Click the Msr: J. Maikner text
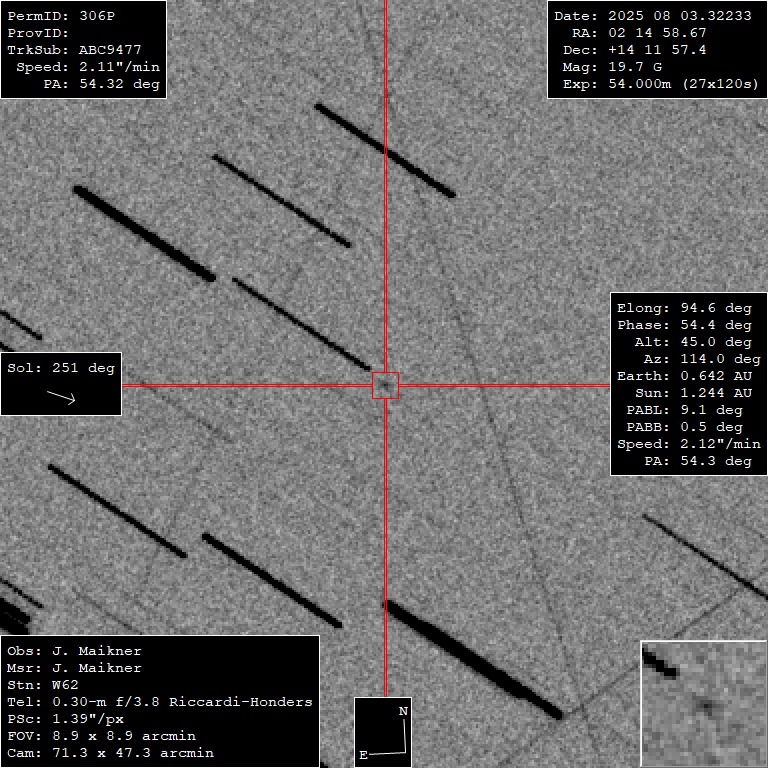Image resolution: width=768 pixels, height=768 pixels. (x=74, y=668)
